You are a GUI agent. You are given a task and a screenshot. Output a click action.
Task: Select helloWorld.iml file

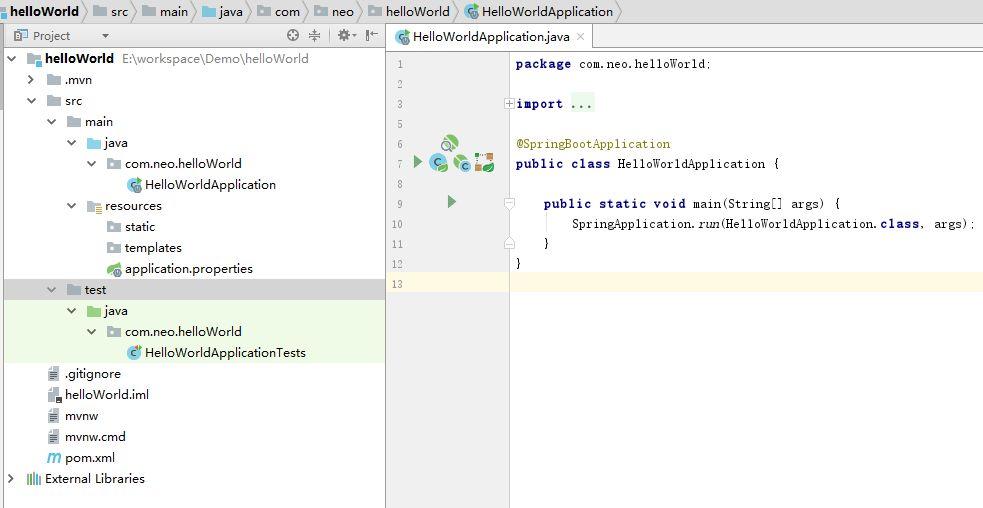(107, 394)
